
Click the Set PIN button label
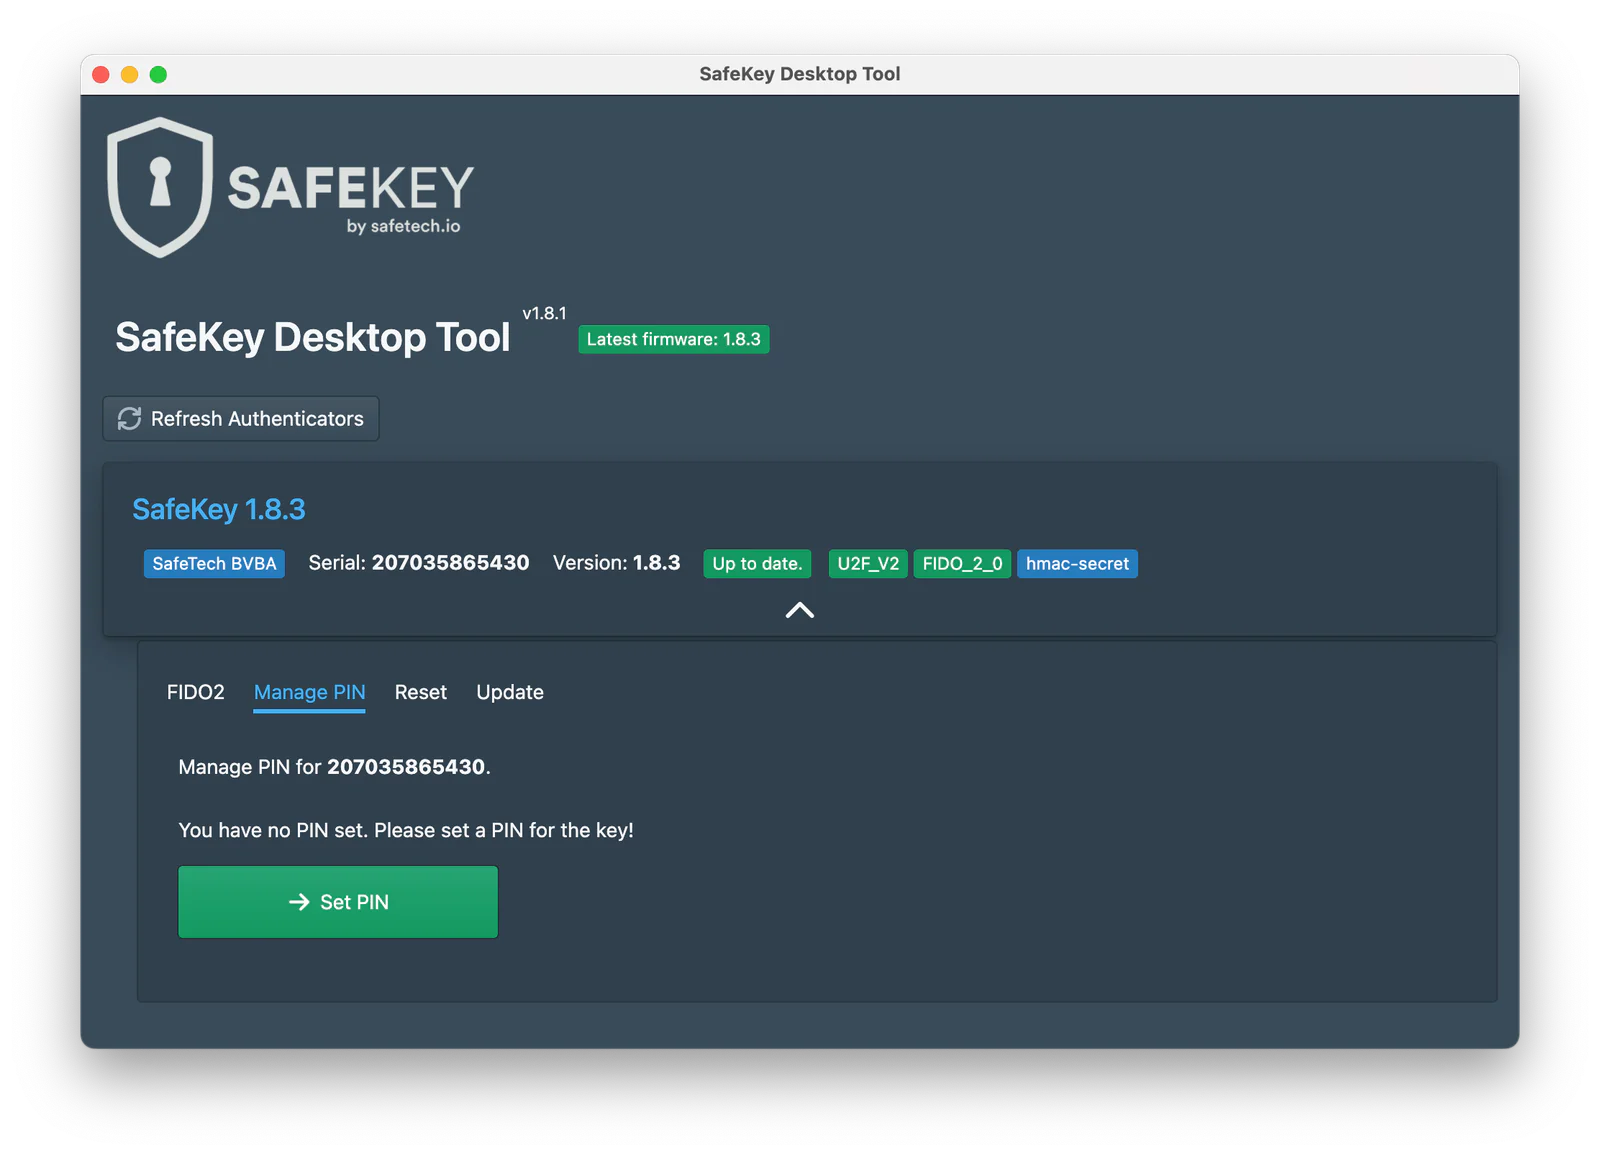pyautogui.click(x=354, y=902)
